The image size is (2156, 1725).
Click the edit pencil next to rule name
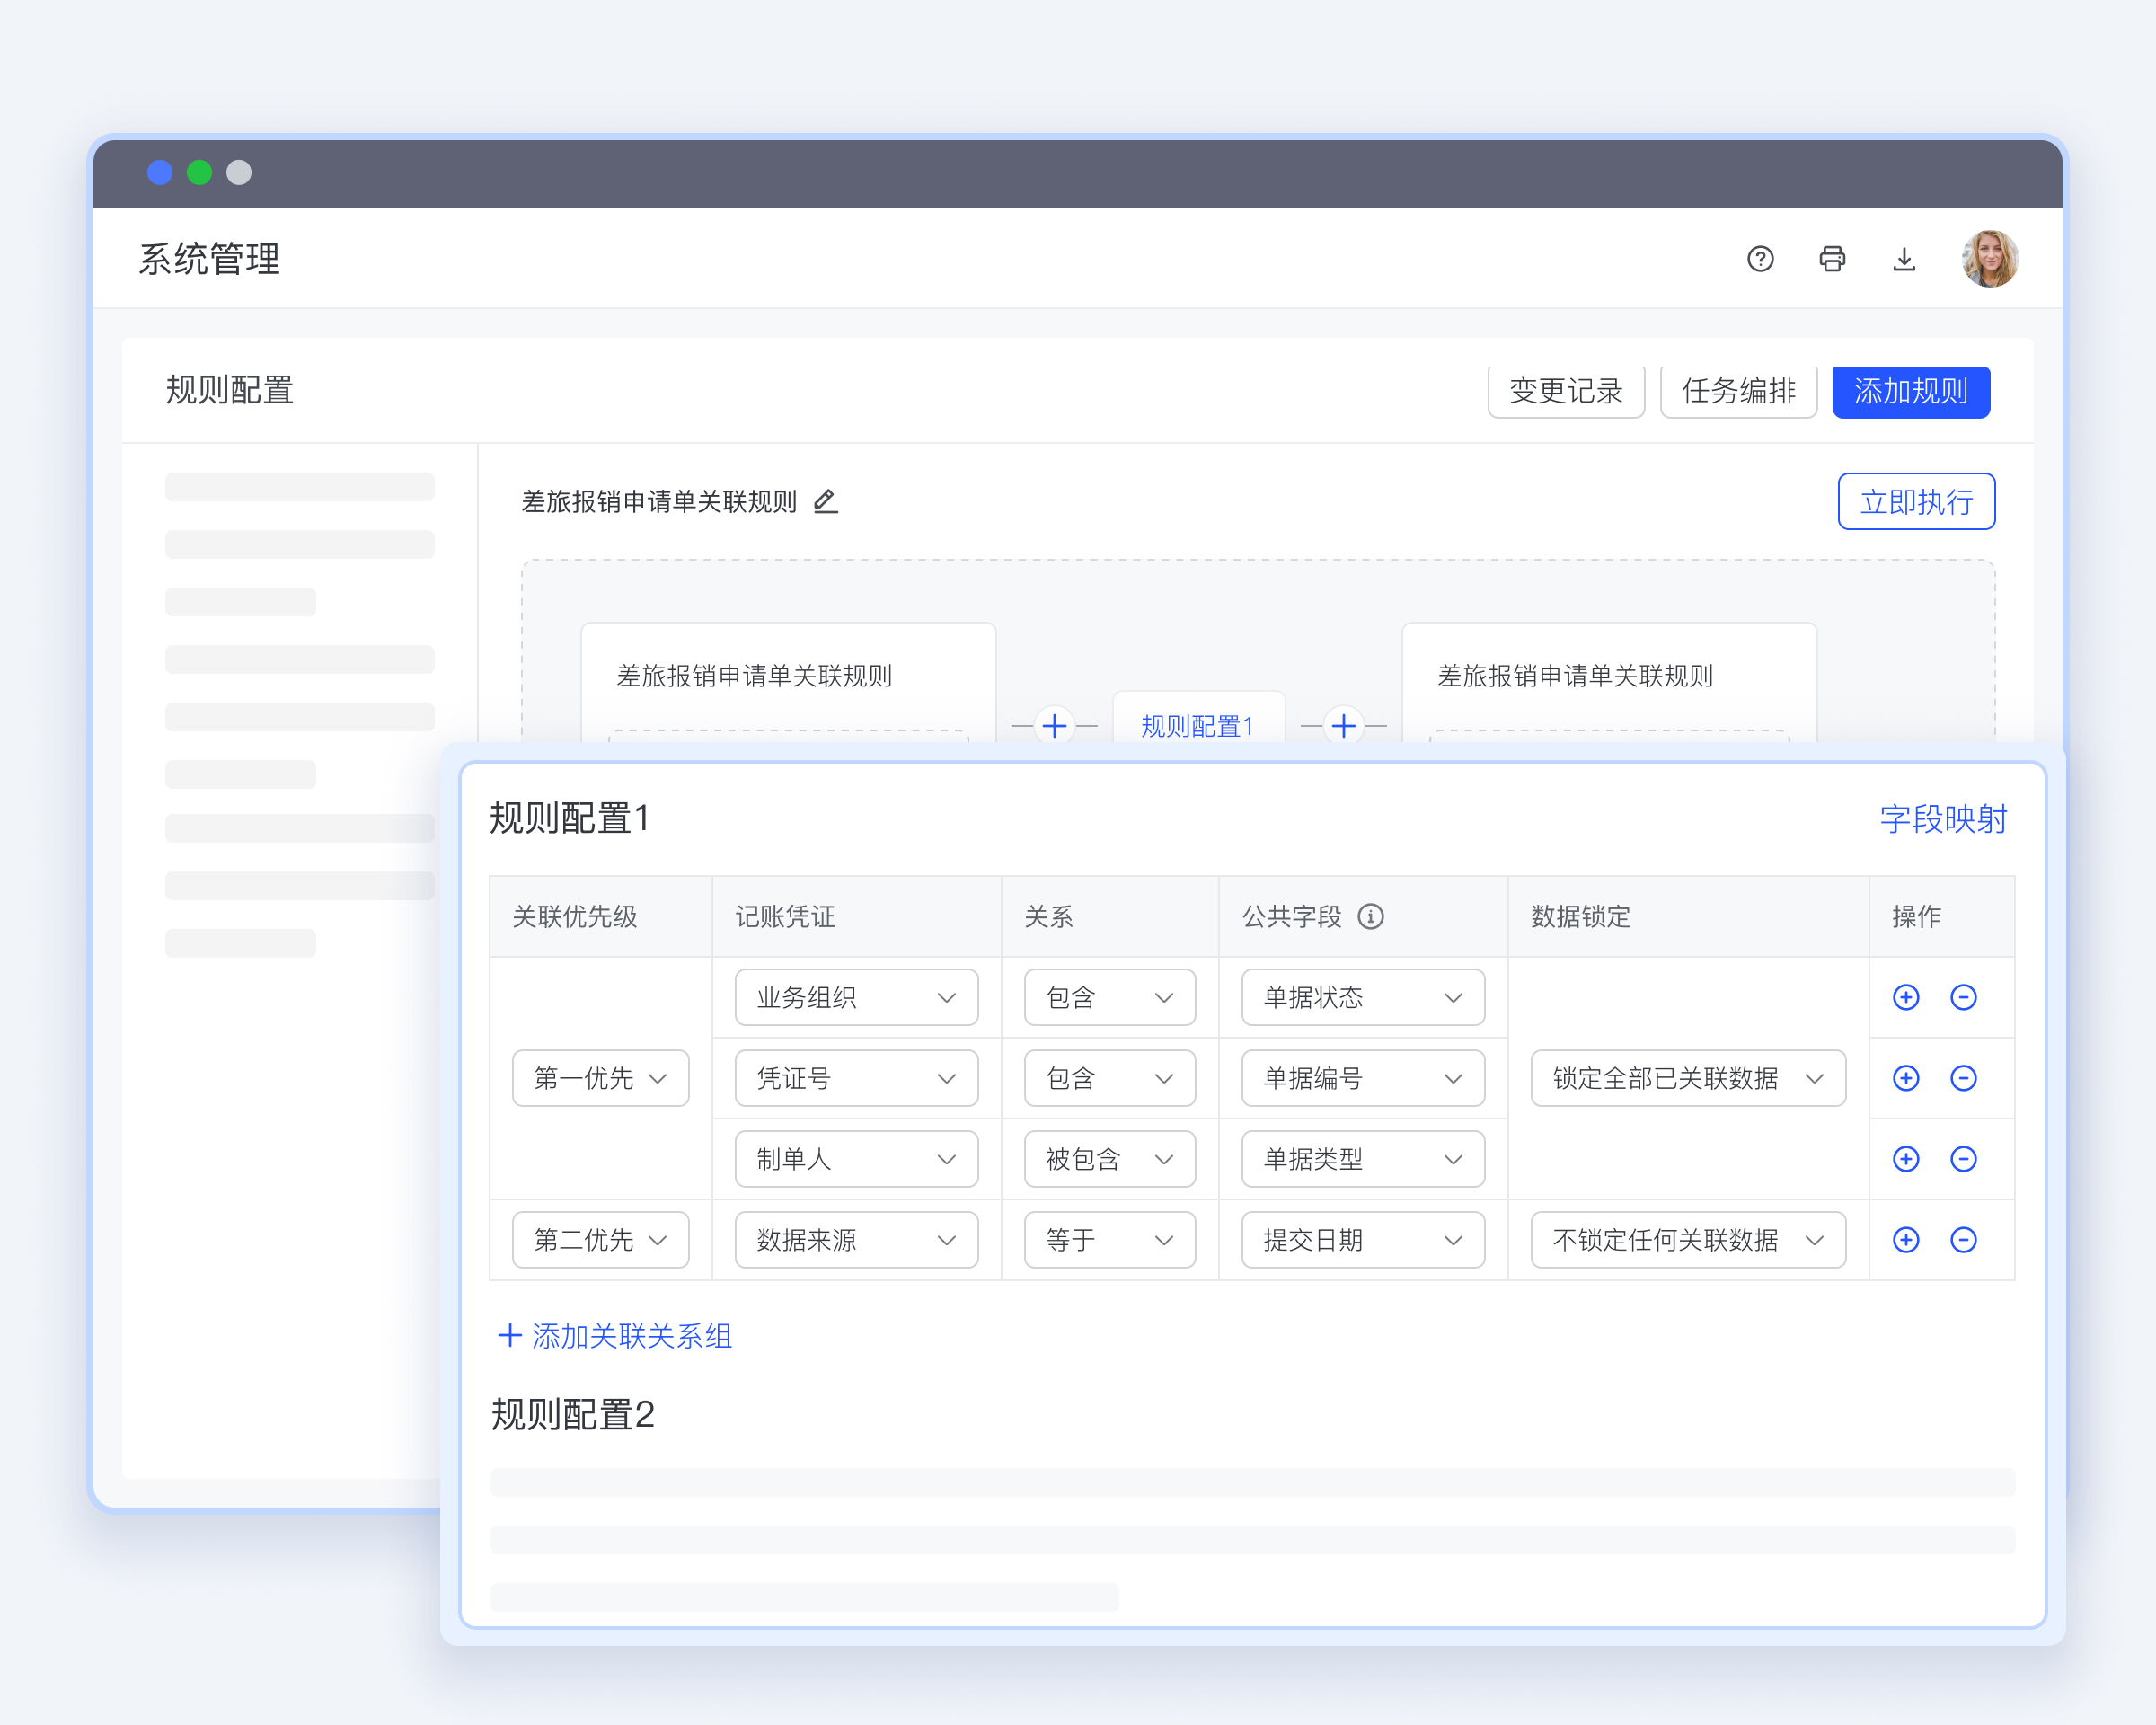point(825,501)
